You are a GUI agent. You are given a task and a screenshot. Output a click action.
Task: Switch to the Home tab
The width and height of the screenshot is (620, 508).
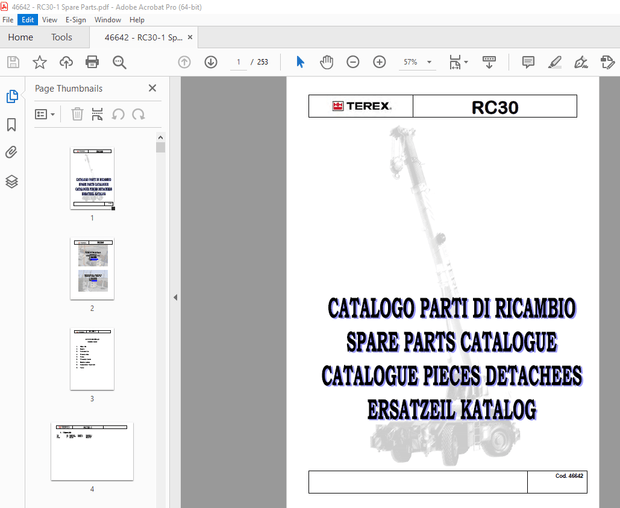point(21,37)
